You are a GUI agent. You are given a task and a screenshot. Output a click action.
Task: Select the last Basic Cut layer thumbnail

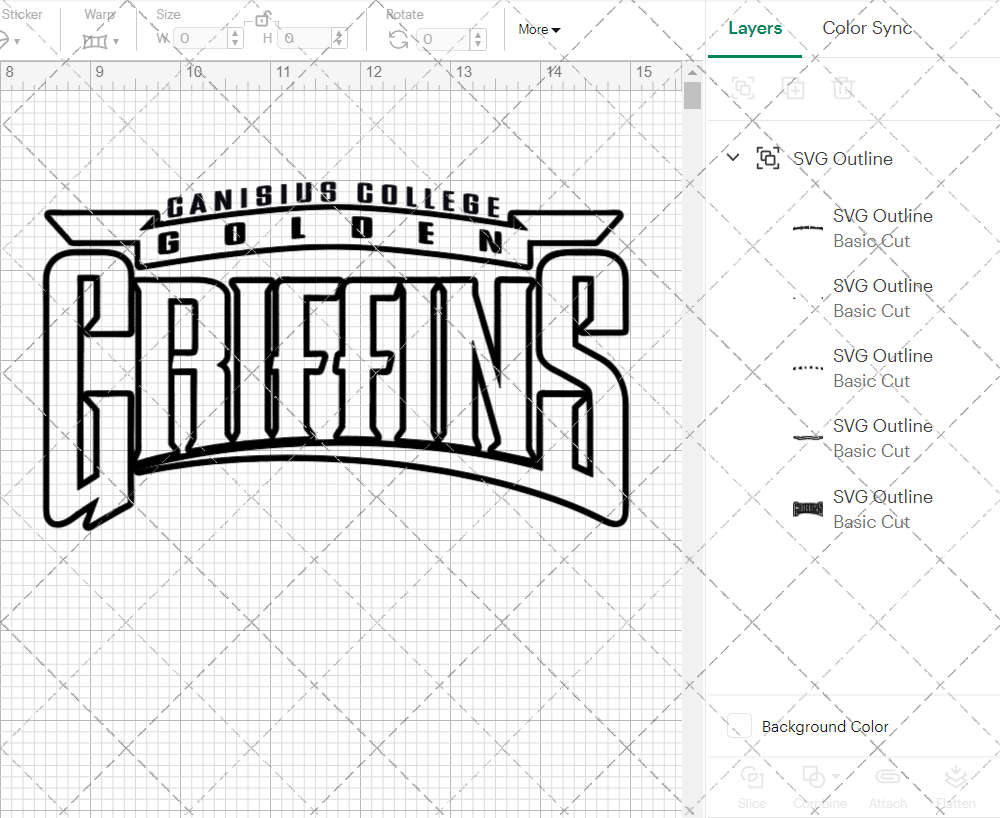(808, 509)
